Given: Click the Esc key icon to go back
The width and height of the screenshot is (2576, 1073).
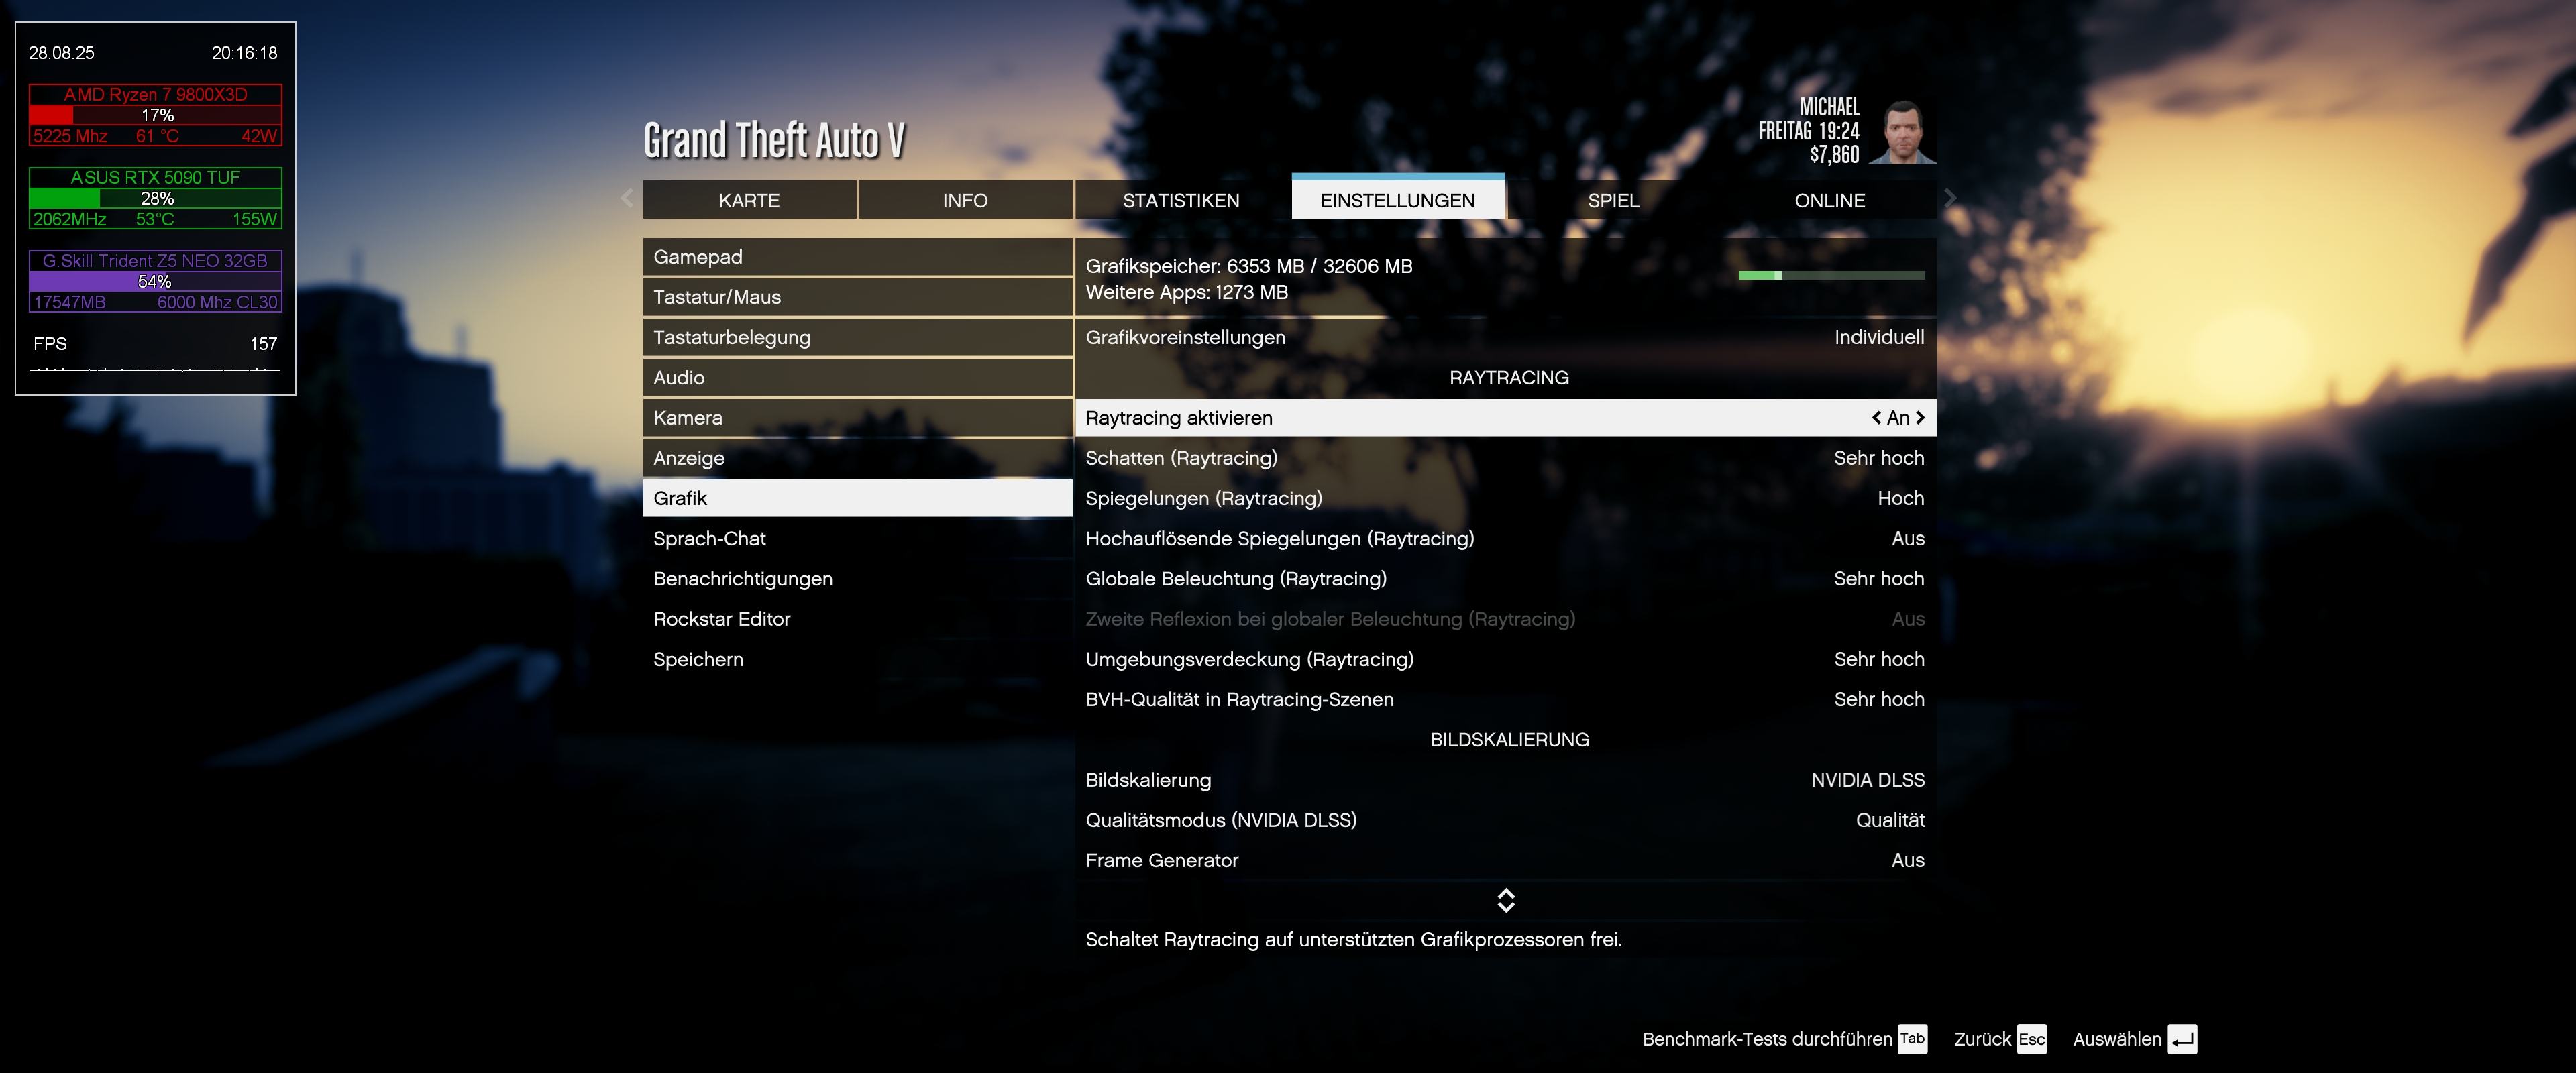Looking at the screenshot, I should (x=2031, y=1039).
